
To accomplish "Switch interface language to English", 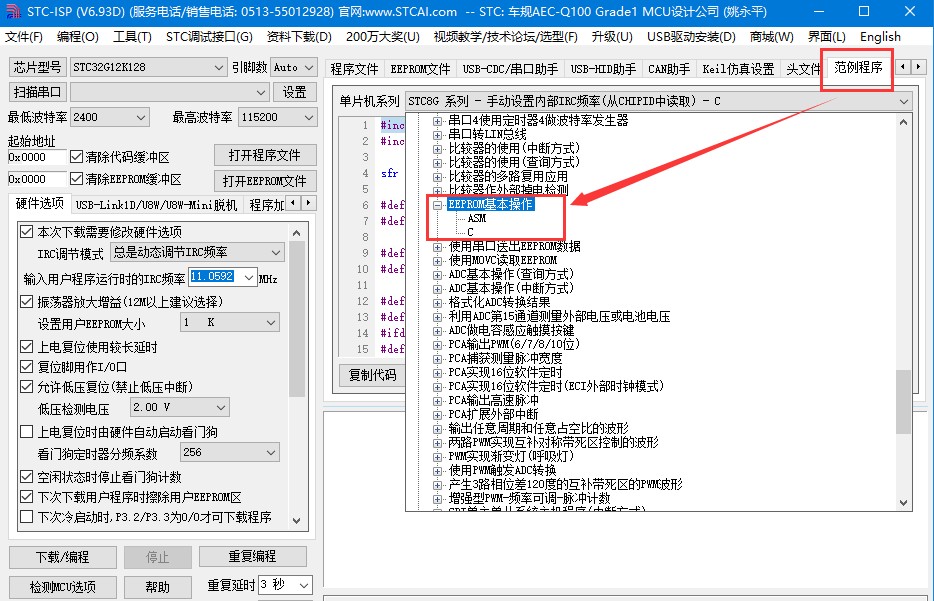I will click(880, 37).
